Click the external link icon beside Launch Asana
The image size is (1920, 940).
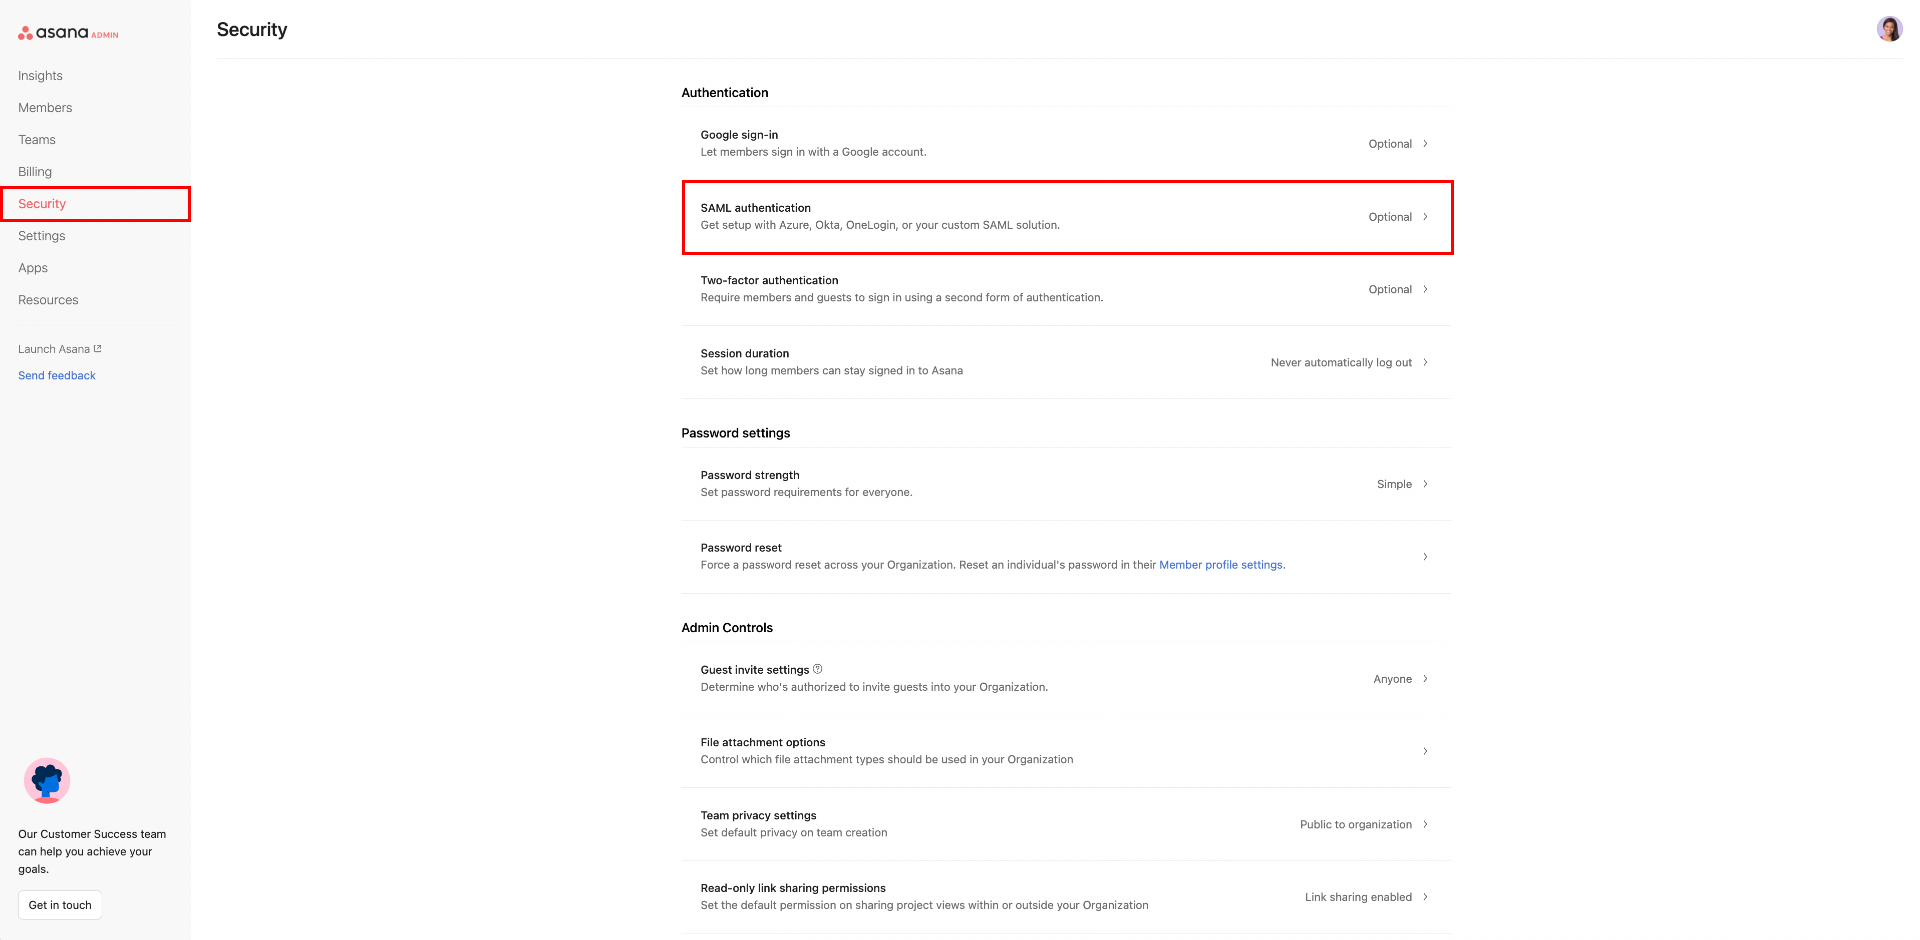97,349
